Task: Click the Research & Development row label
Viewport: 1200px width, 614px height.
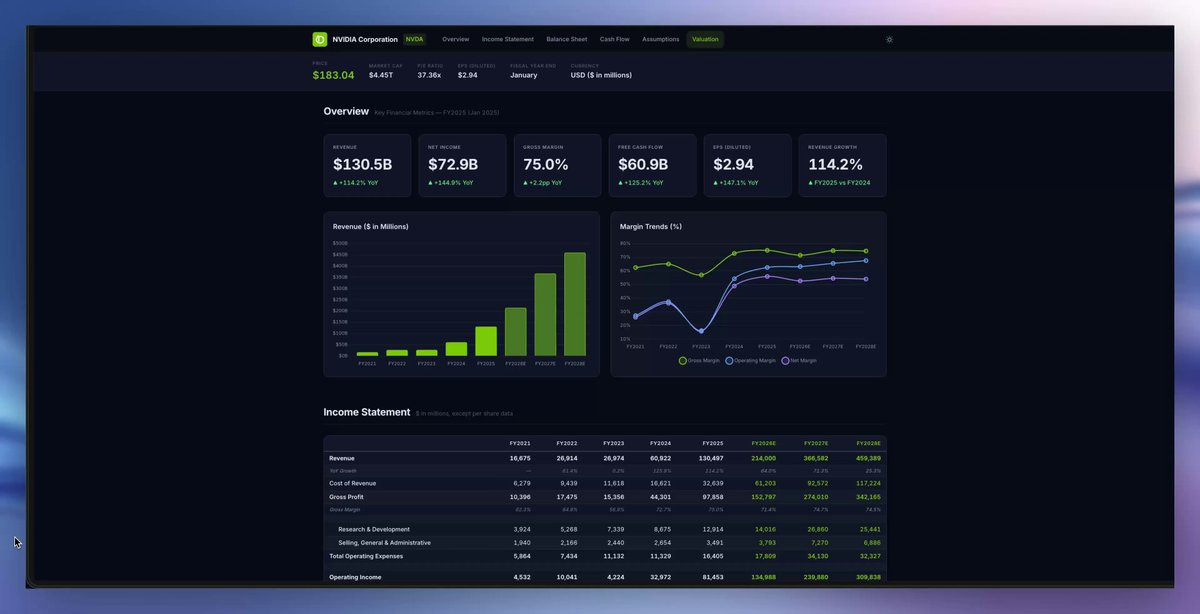Action: pos(374,529)
